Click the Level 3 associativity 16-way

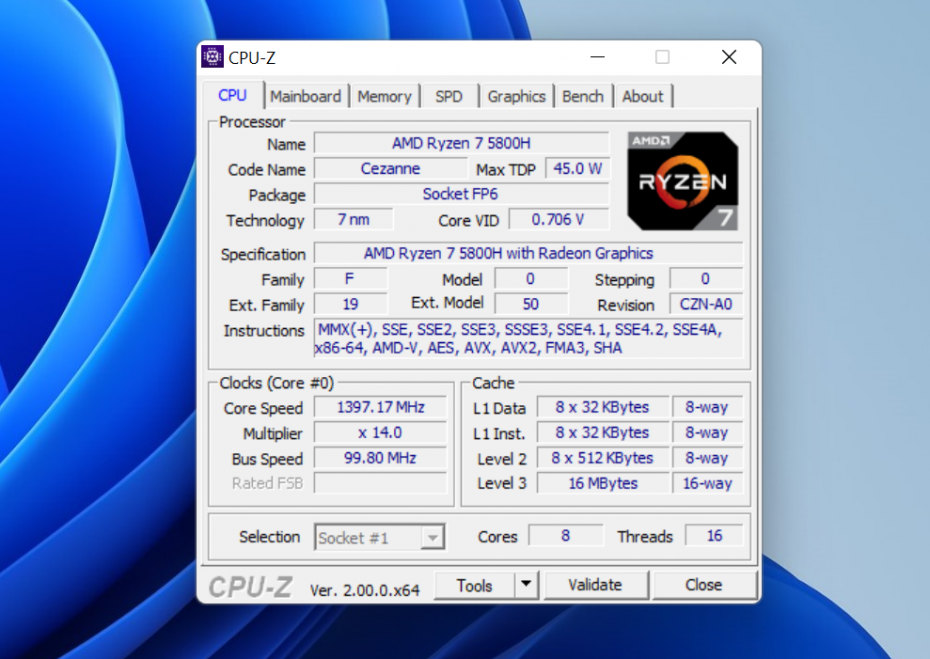click(707, 483)
